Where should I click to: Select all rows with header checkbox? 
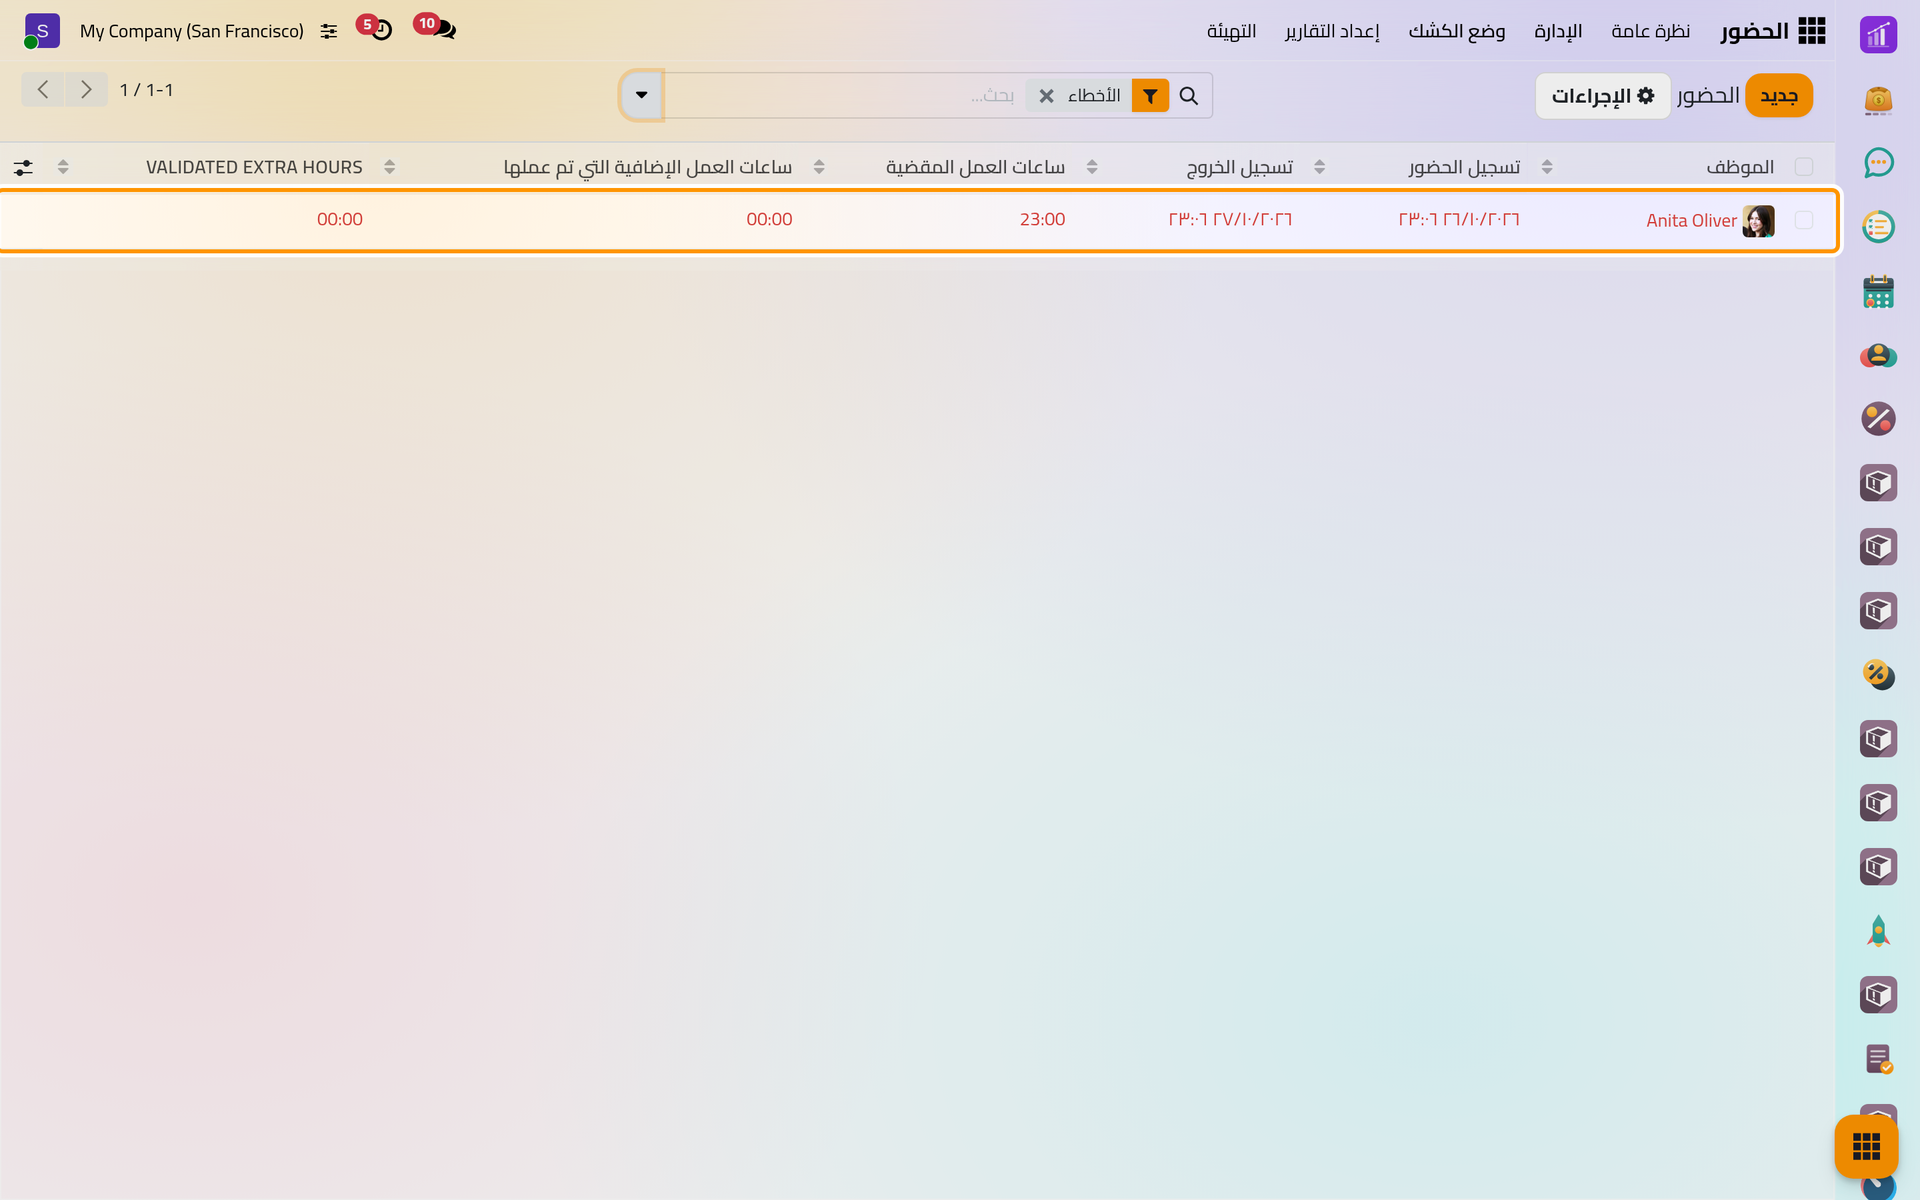coord(1804,167)
